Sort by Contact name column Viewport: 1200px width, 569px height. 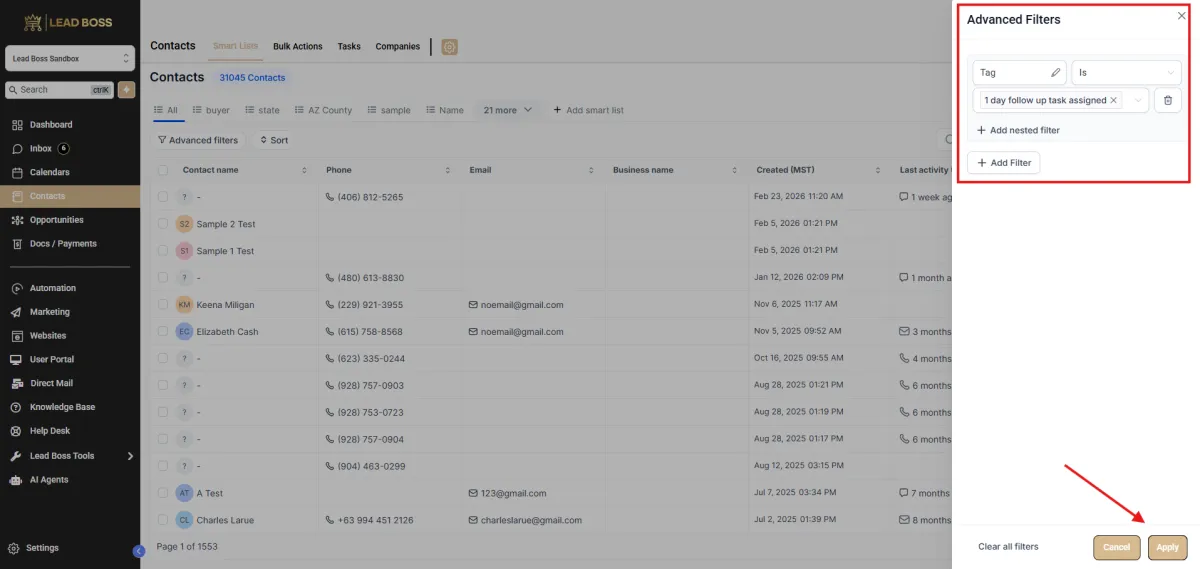(304, 170)
